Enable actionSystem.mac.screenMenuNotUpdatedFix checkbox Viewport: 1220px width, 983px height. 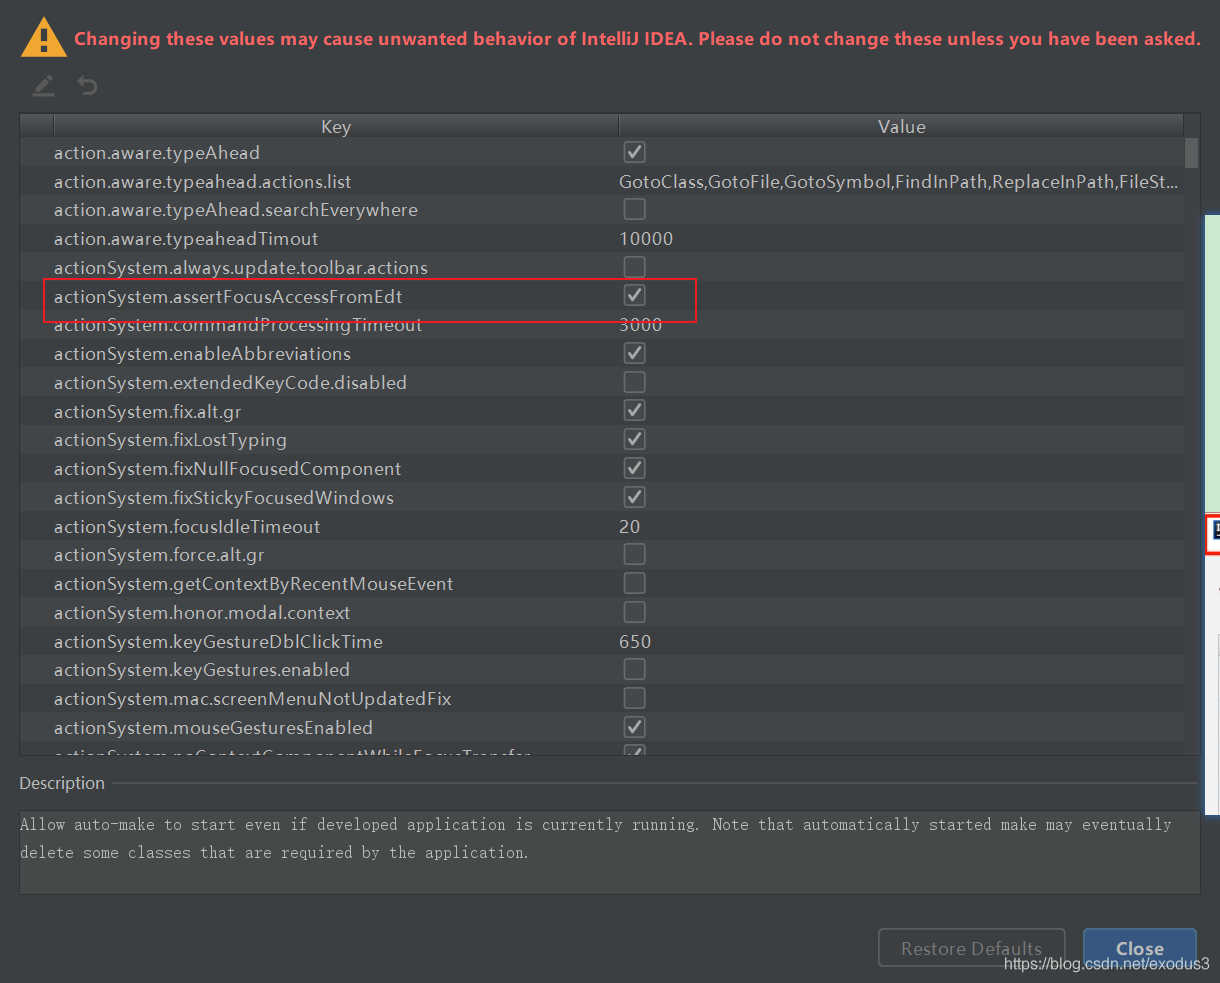(x=634, y=698)
